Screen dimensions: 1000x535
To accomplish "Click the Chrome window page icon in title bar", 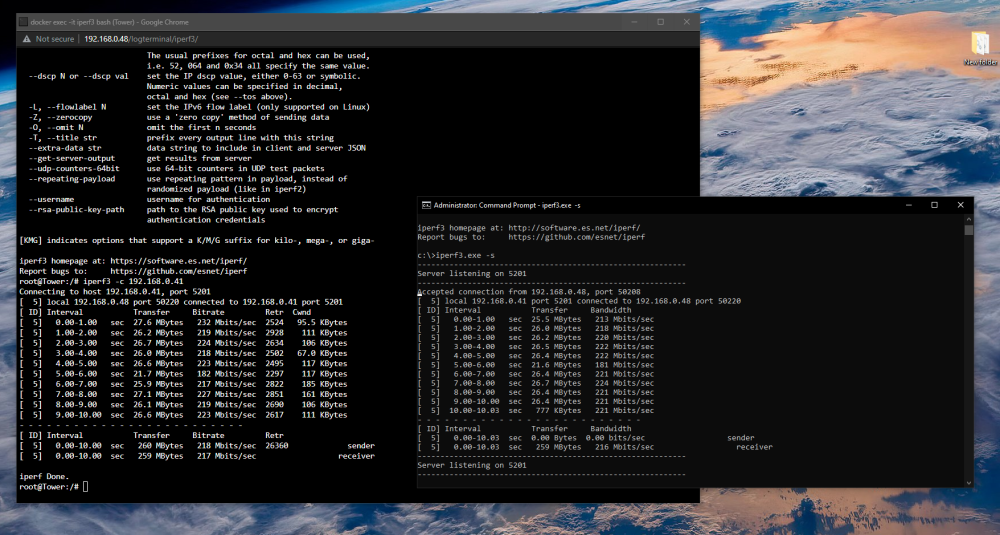I will [24, 22].
